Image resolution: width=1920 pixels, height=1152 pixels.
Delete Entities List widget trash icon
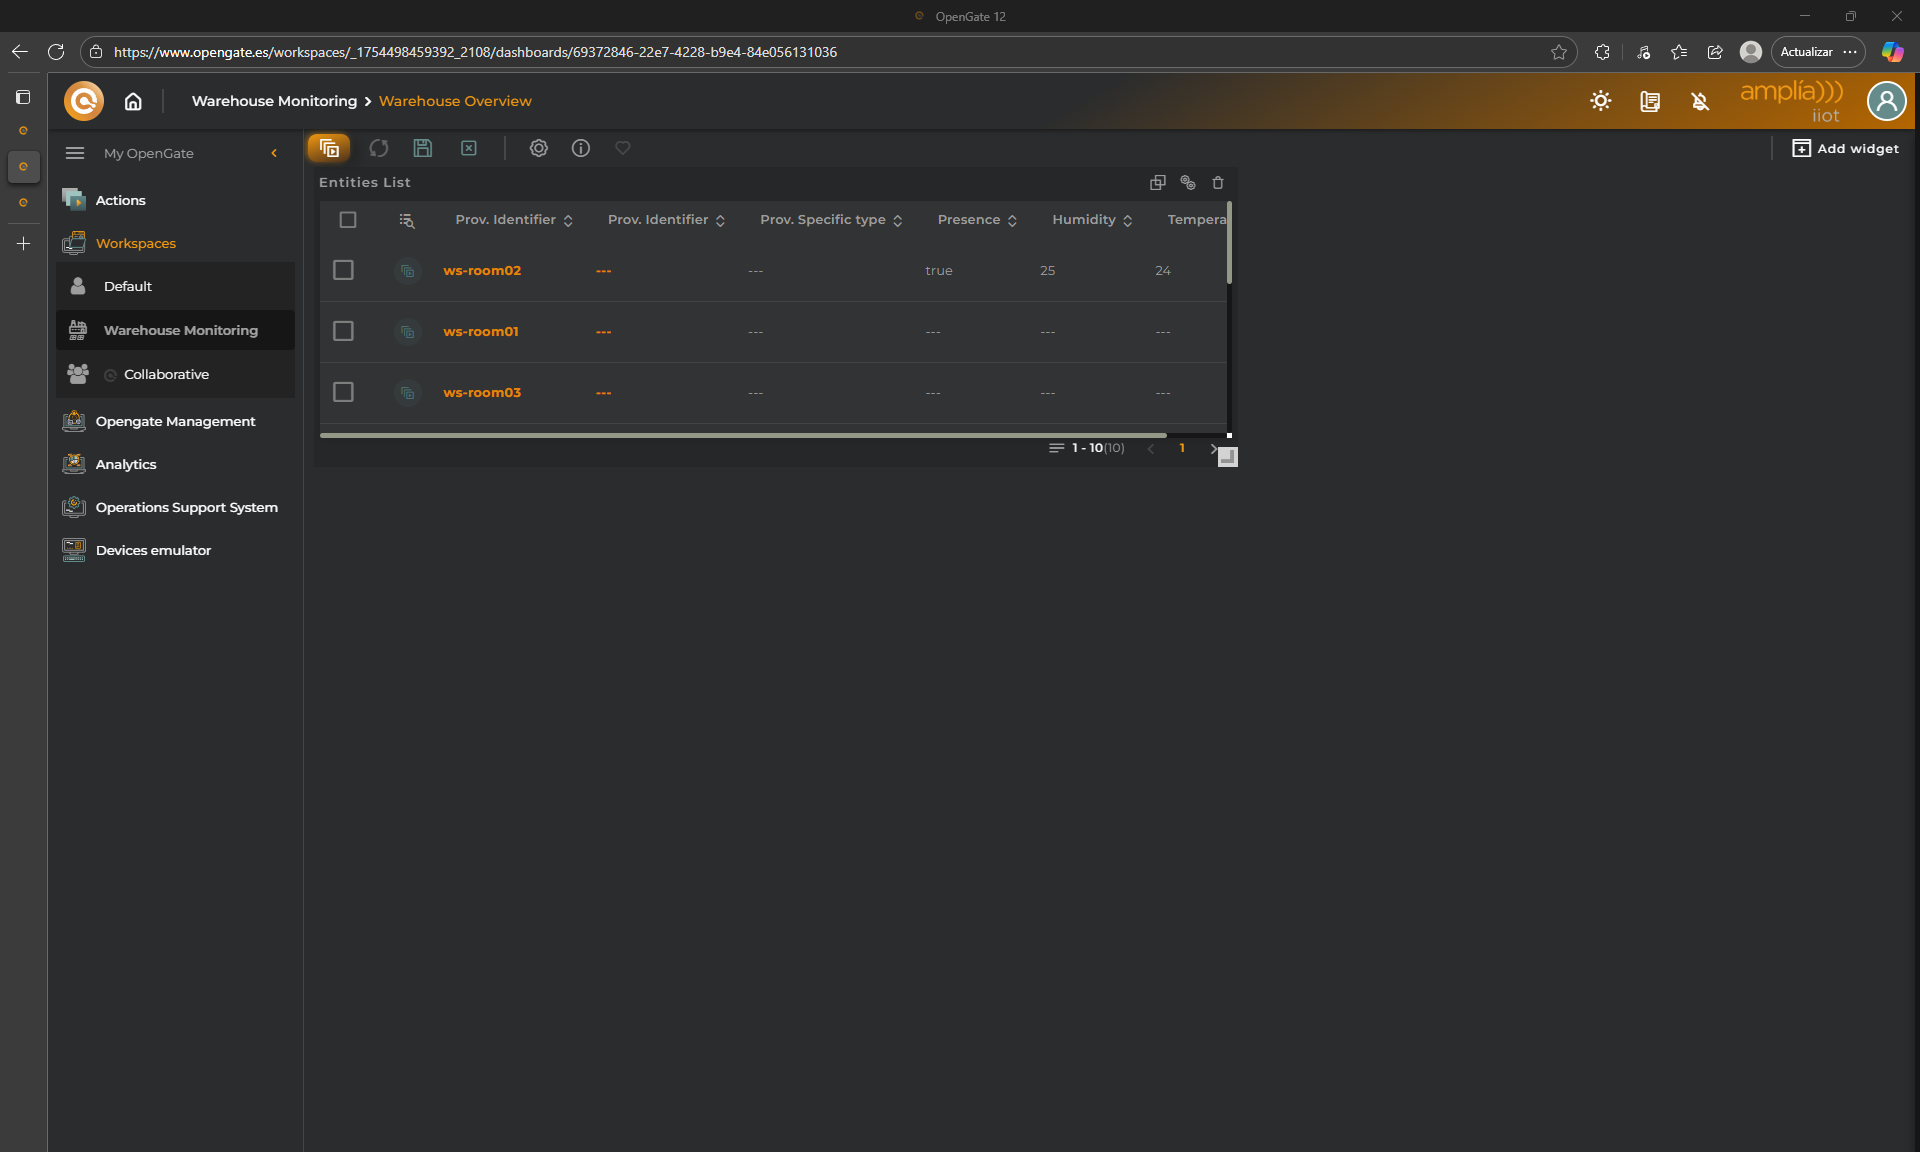[1217, 182]
